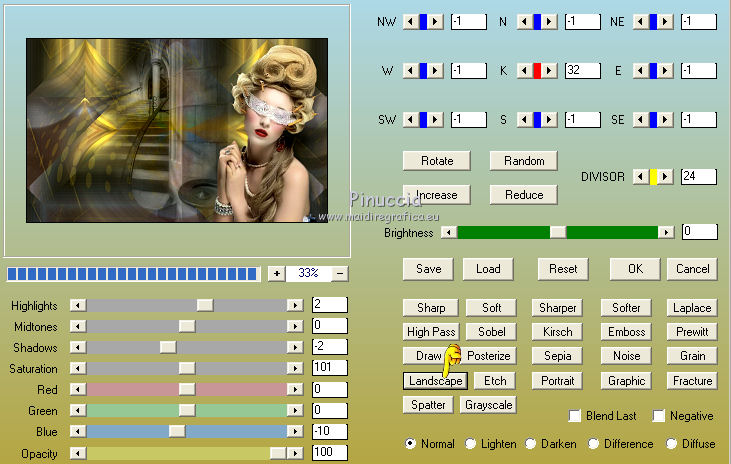Screen dimensions: 731x464
Task: Click the Reduce button
Action: (524, 195)
